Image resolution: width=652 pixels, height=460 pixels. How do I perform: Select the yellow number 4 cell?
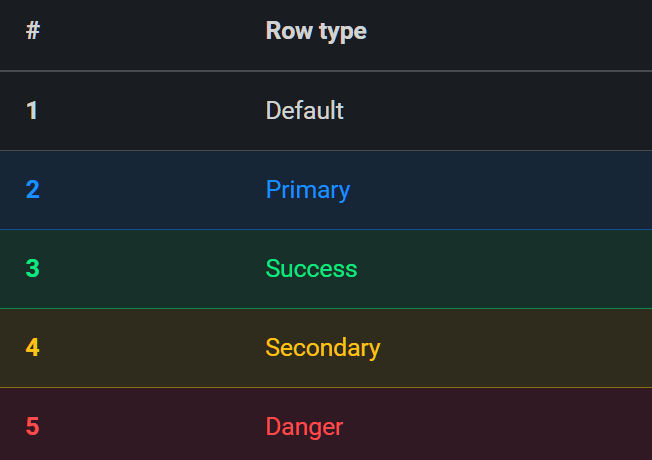32,348
